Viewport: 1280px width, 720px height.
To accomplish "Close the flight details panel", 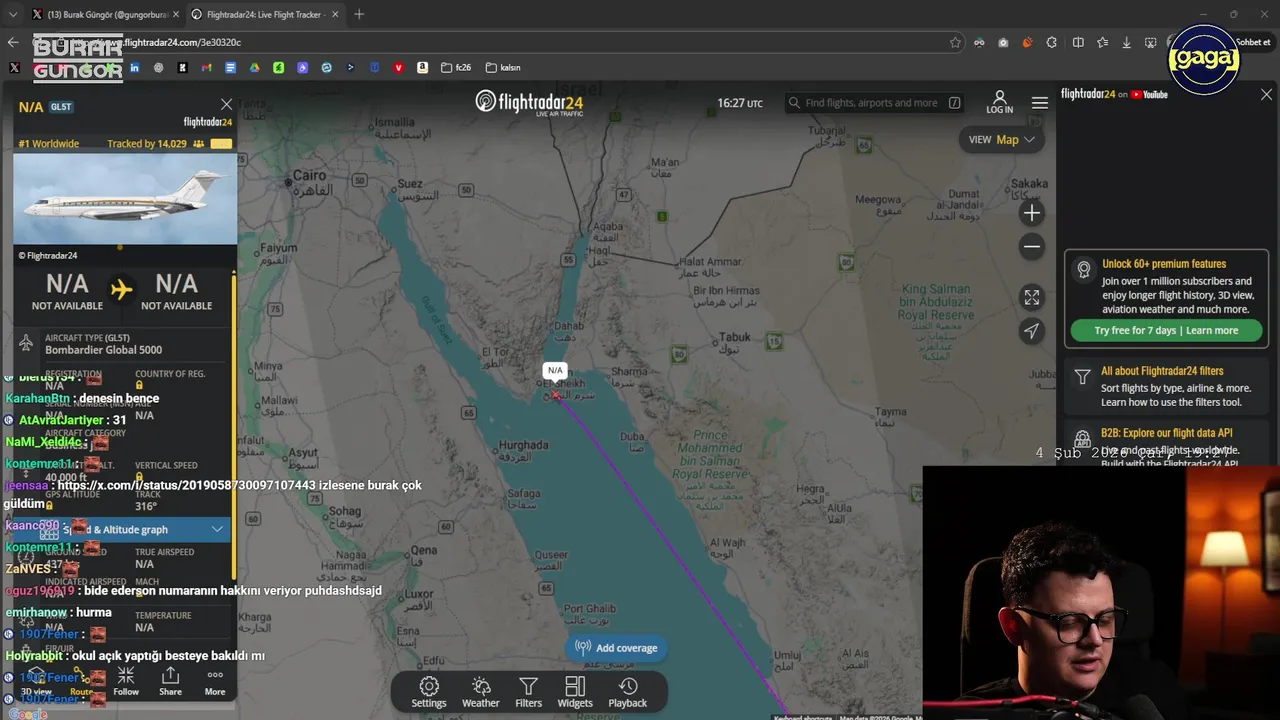I will 226,104.
